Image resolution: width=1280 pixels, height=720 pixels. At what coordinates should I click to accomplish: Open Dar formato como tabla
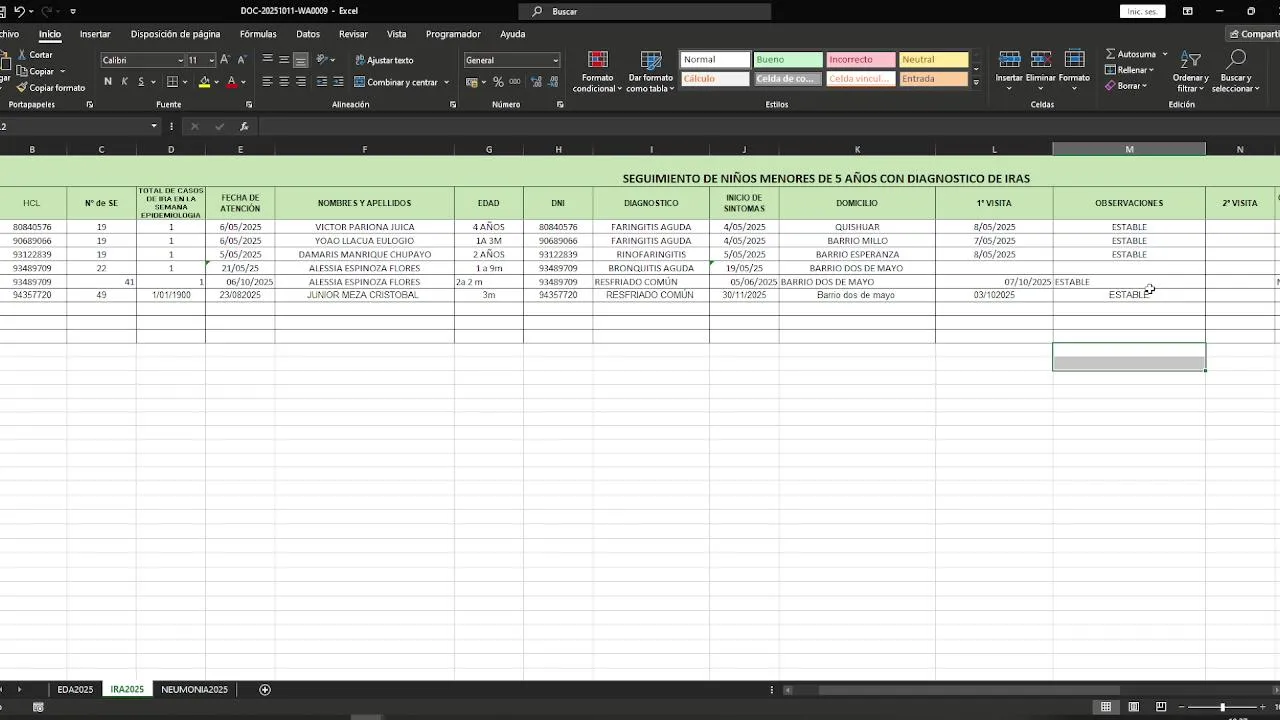click(x=650, y=71)
